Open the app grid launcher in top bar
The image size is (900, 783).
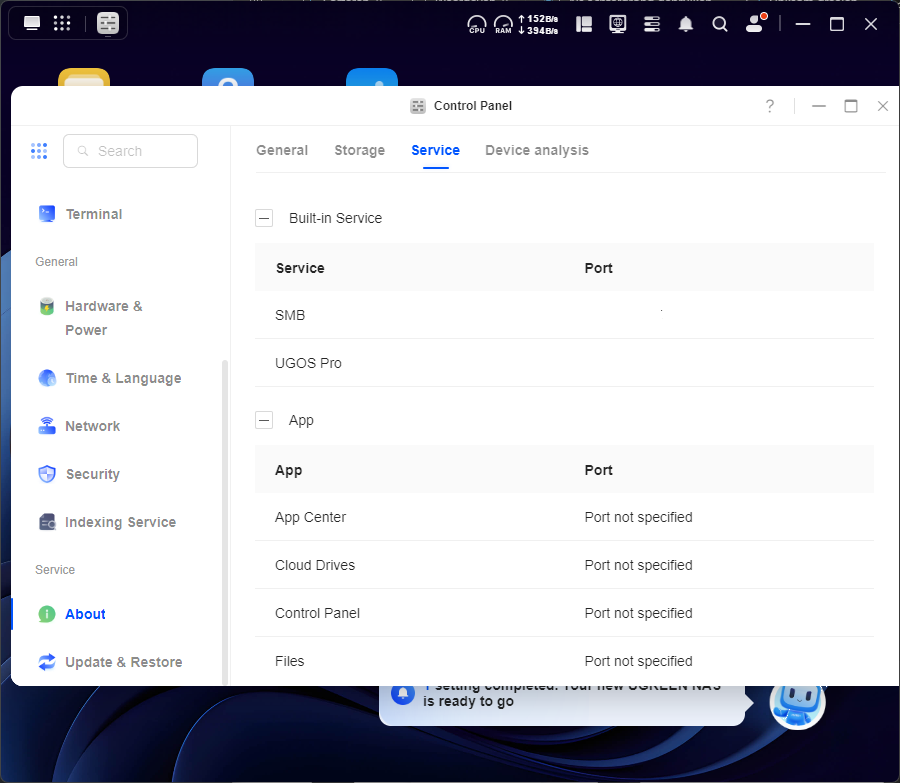click(x=61, y=23)
